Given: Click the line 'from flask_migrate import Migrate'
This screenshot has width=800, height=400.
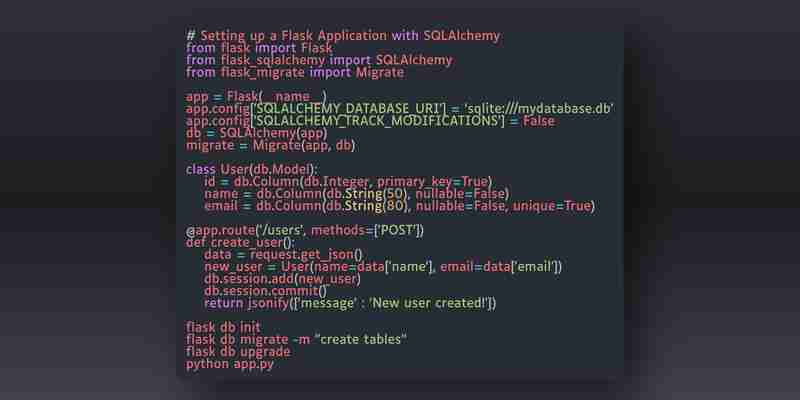Looking at the screenshot, I should click(295, 73).
